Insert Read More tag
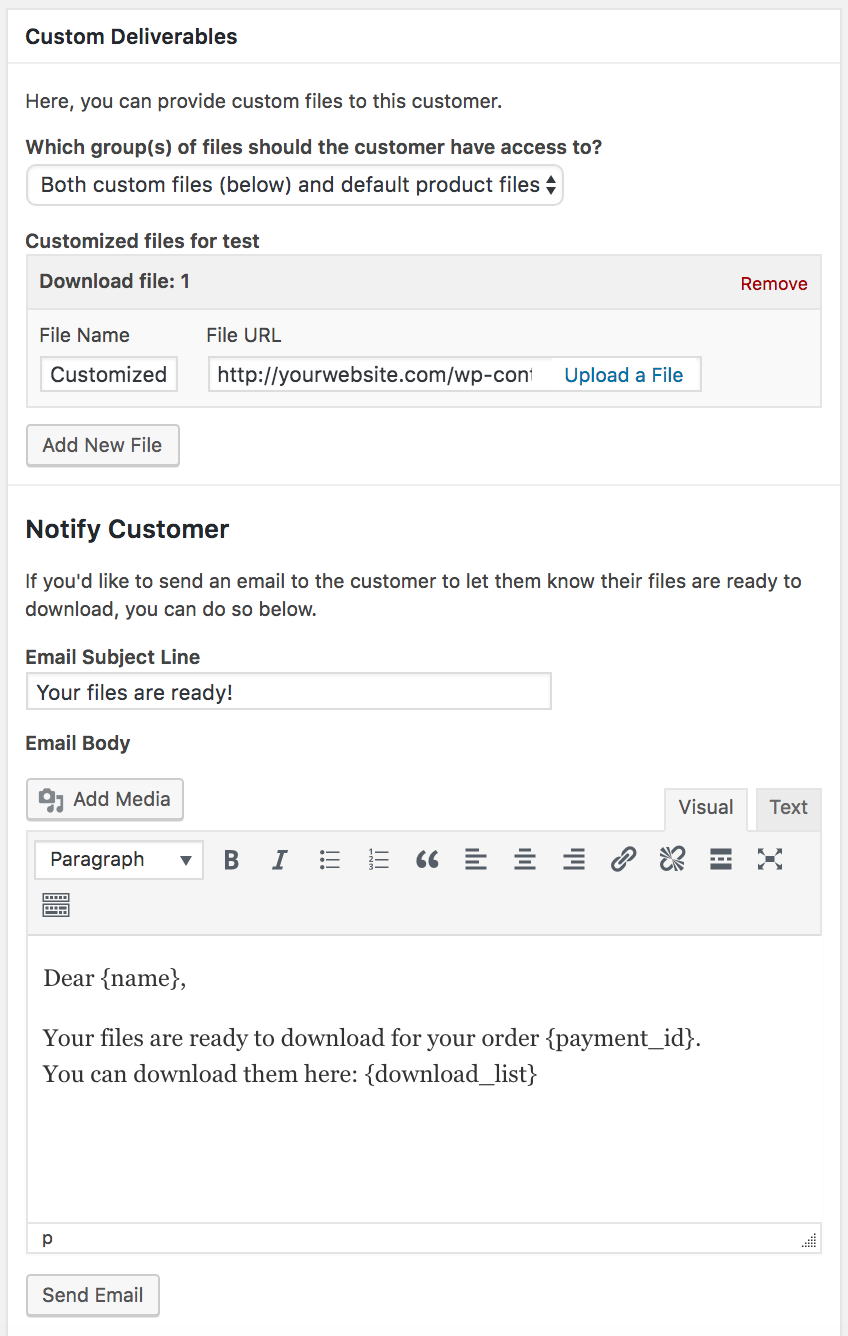848x1336 pixels. click(721, 860)
